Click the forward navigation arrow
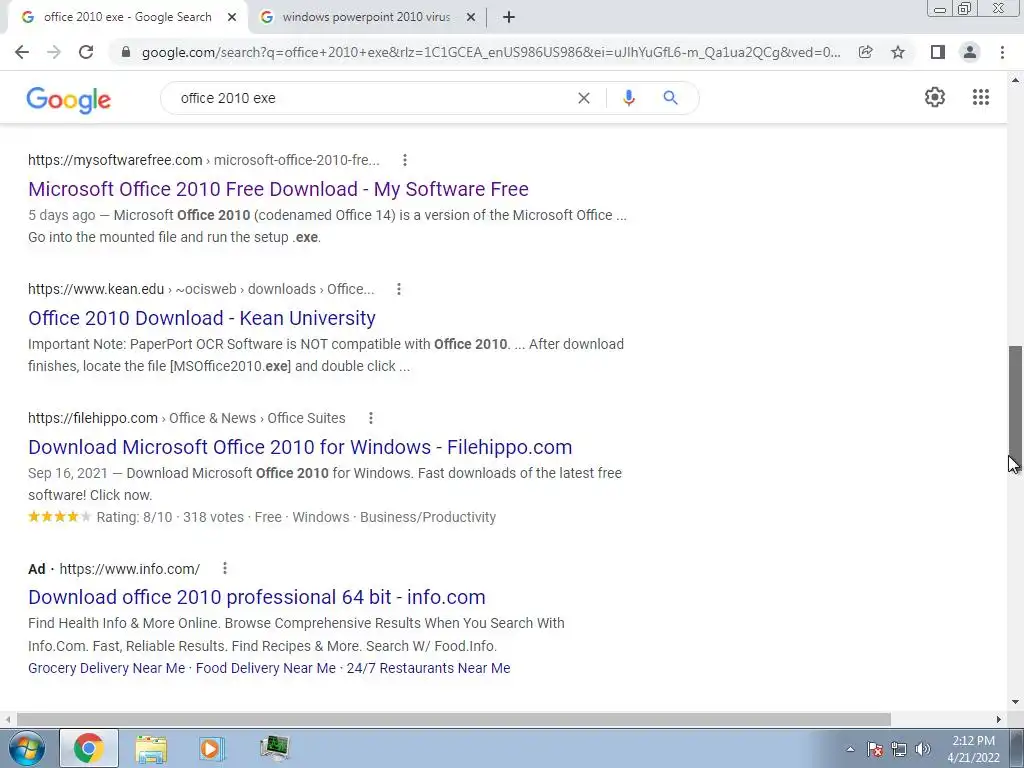This screenshot has height=768, width=1024. (x=54, y=52)
